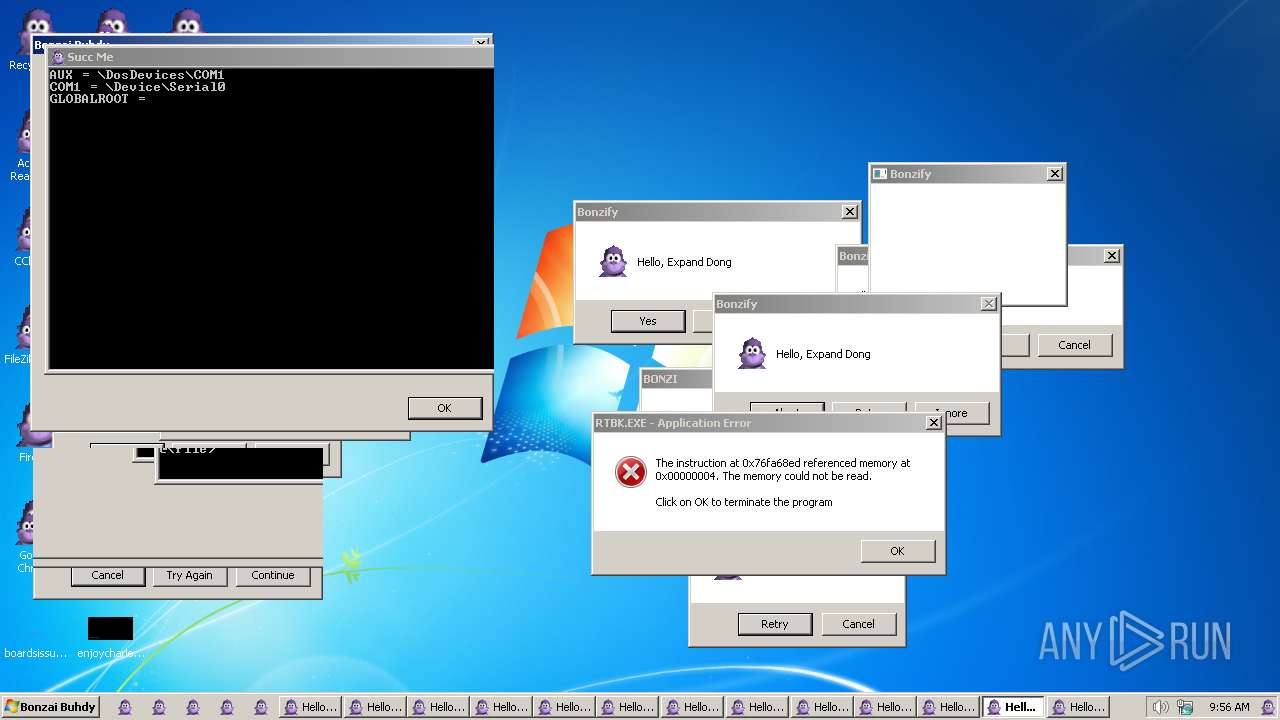The image size is (1280, 720).
Task: Click the Bonzi taskbar icon just before first Hello button
Action: (261, 707)
